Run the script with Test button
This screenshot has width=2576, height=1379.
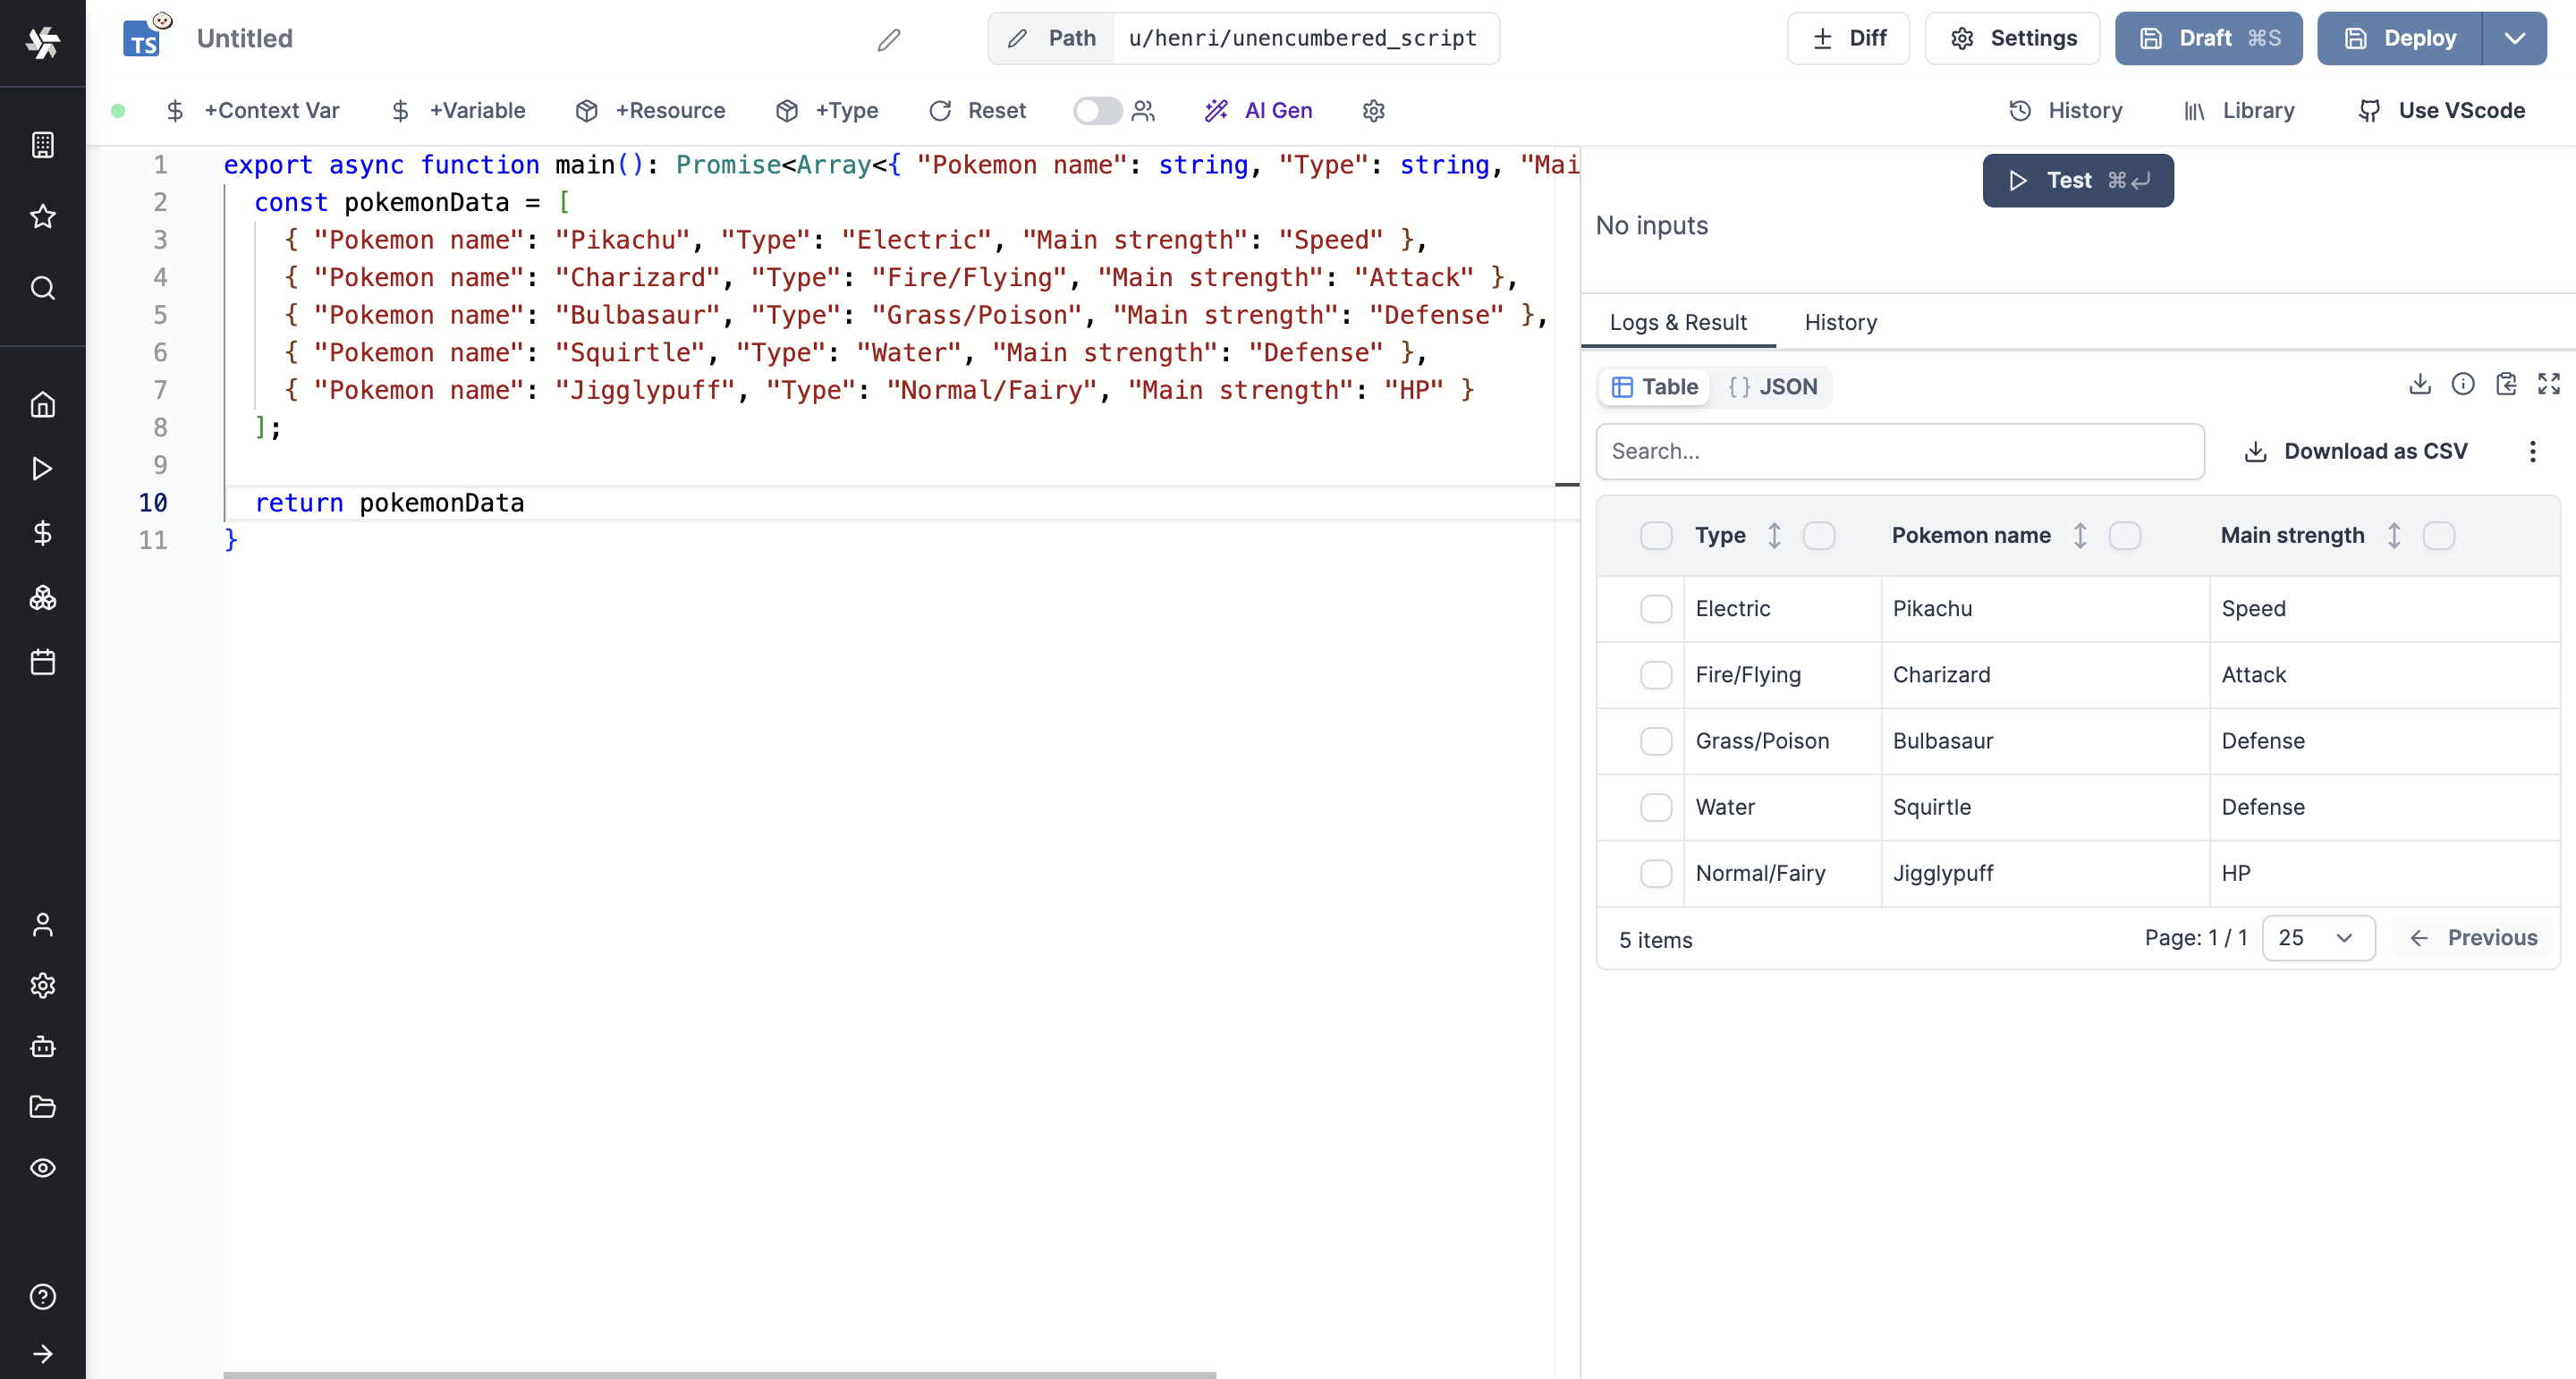point(2077,181)
